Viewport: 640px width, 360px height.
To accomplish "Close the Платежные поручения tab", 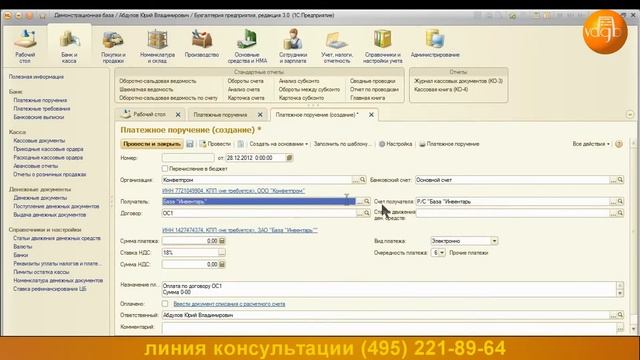I will (260, 115).
